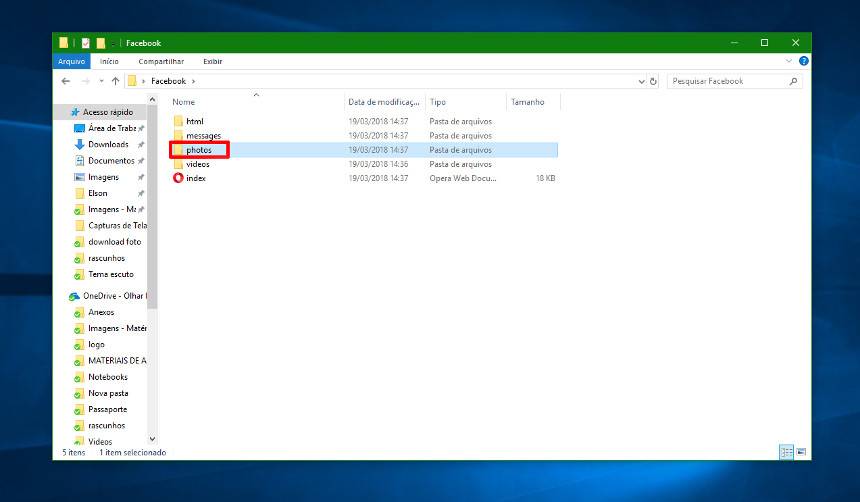Switch to the Exibir tab
The image size is (860, 502).
click(x=213, y=61)
